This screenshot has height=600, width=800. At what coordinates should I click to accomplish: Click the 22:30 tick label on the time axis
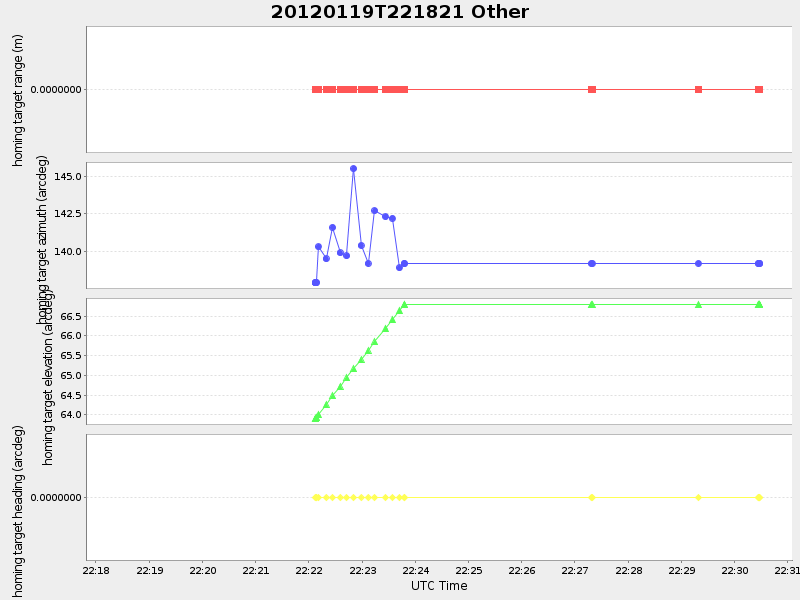coord(736,568)
